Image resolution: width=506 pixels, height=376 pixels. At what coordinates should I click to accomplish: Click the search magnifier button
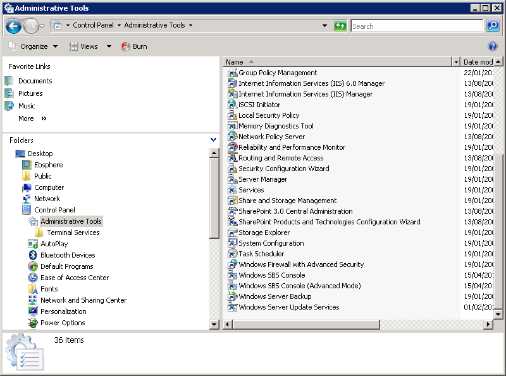click(493, 26)
